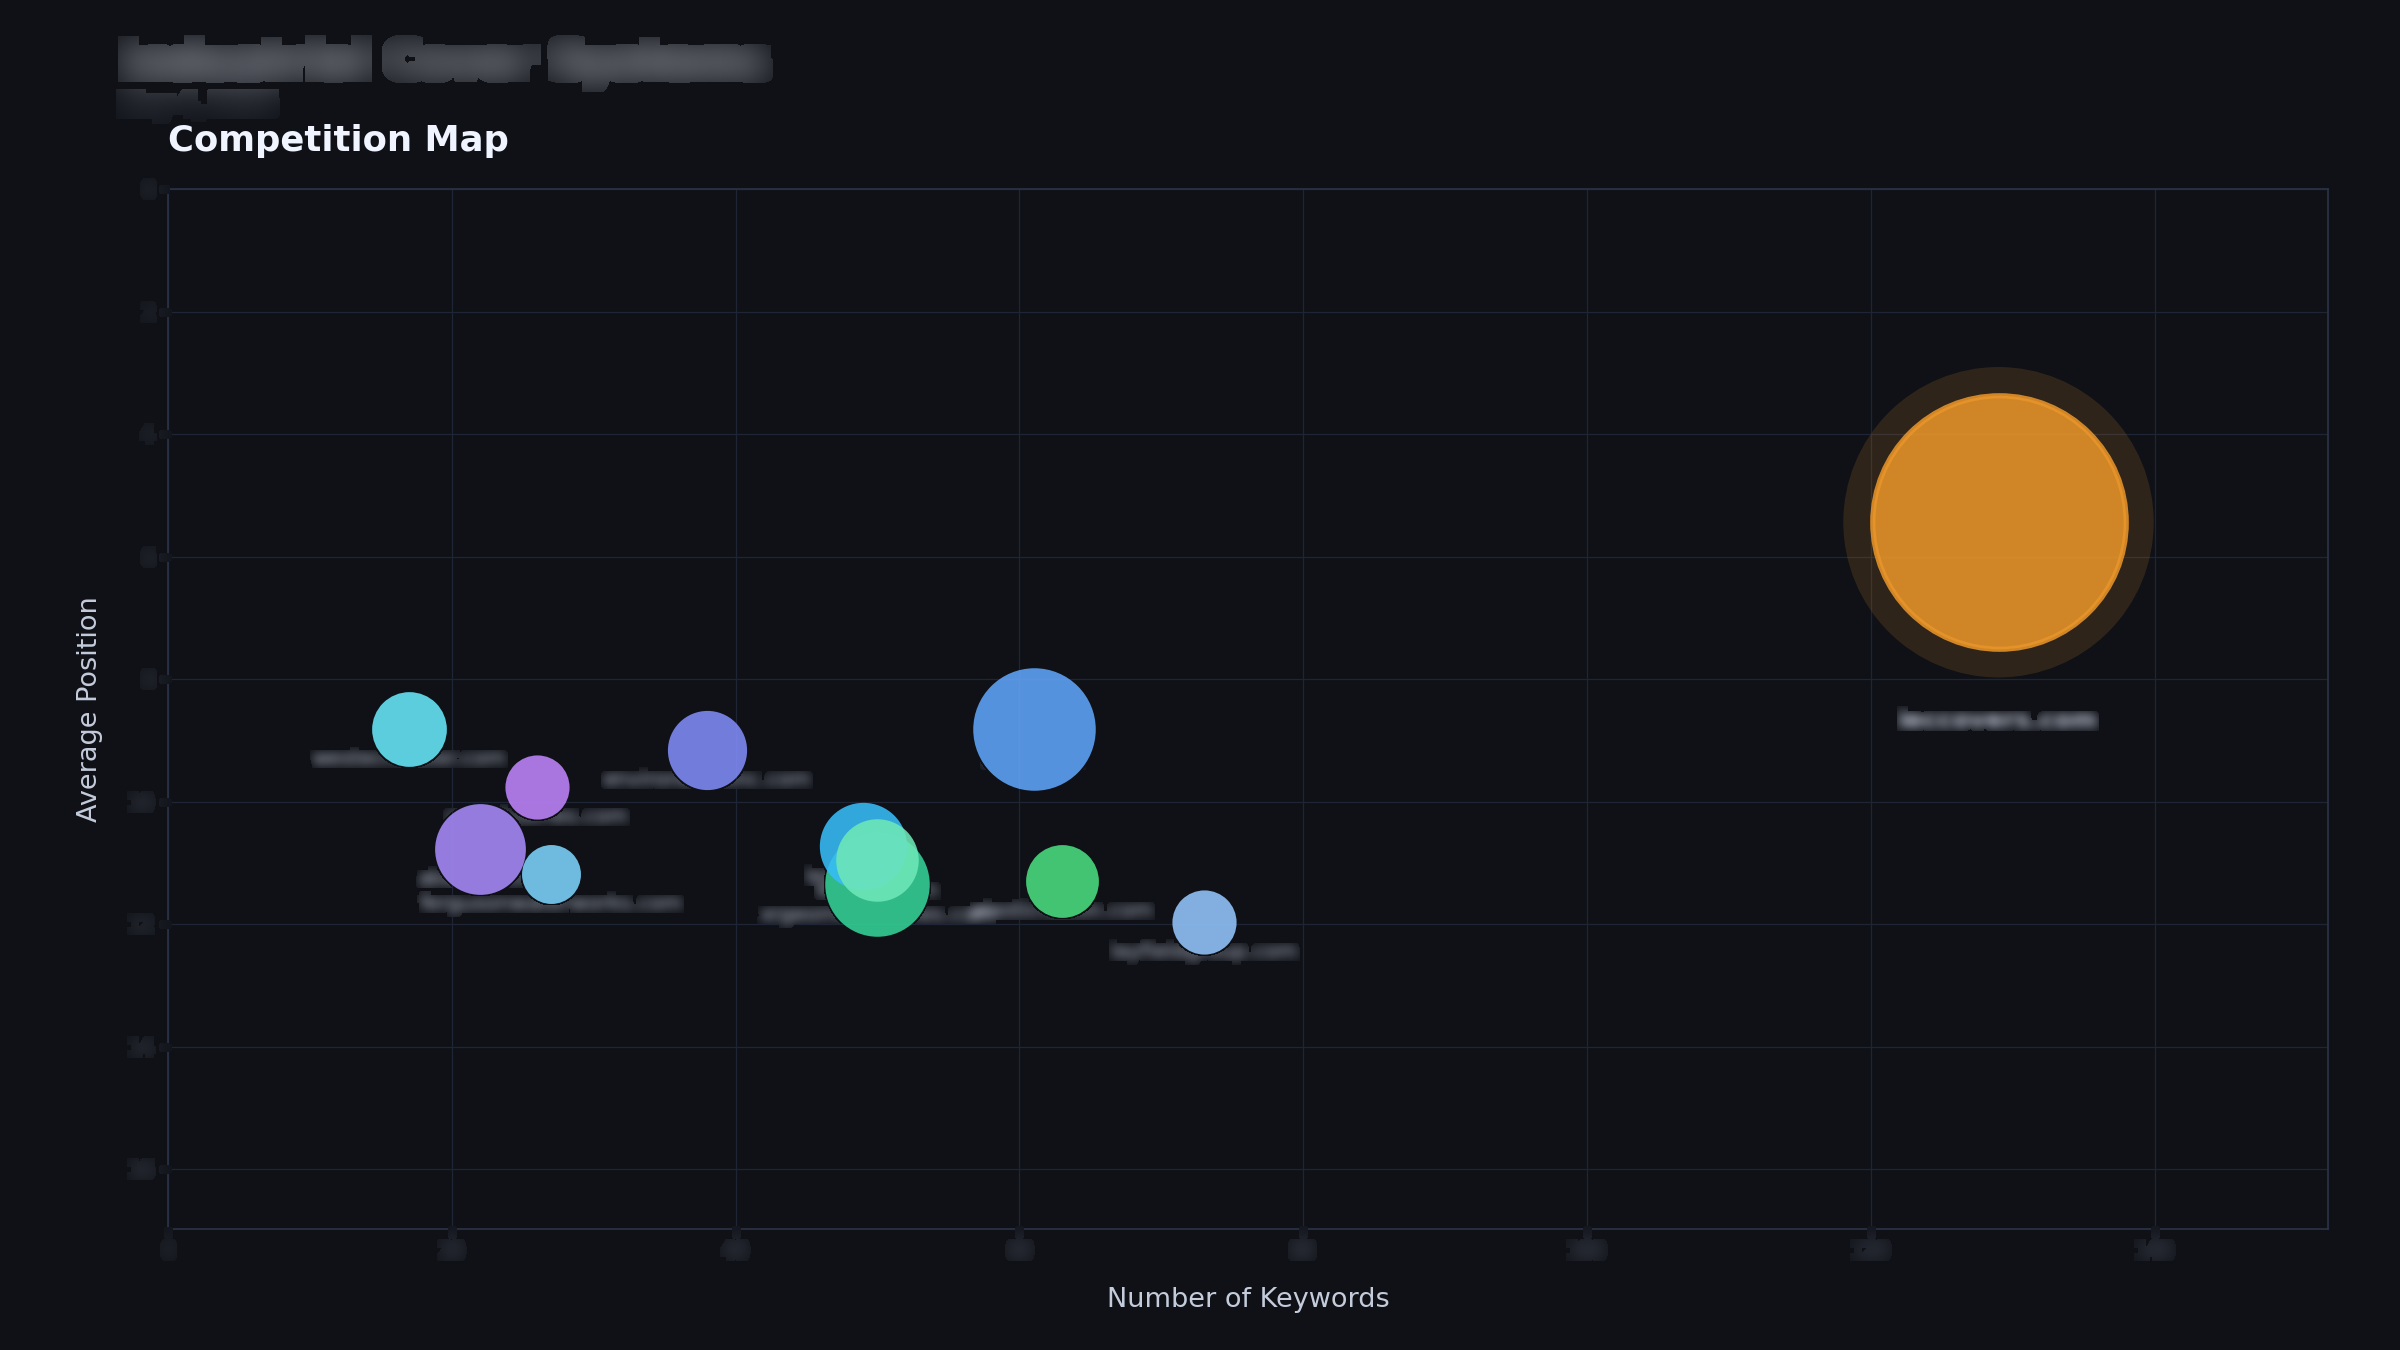Click the domain label under orange bubble
Screen dimensions: 2400x1350
[1998, 720]
